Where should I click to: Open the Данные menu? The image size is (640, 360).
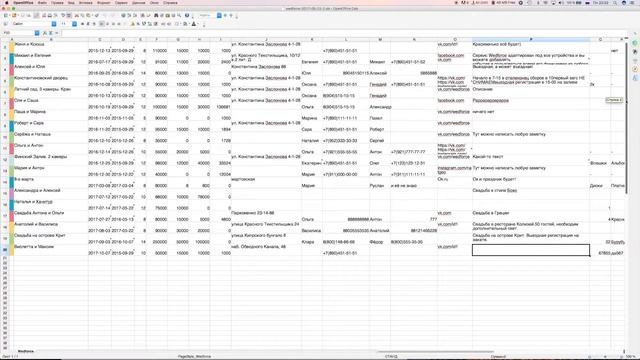pos(138,3)
